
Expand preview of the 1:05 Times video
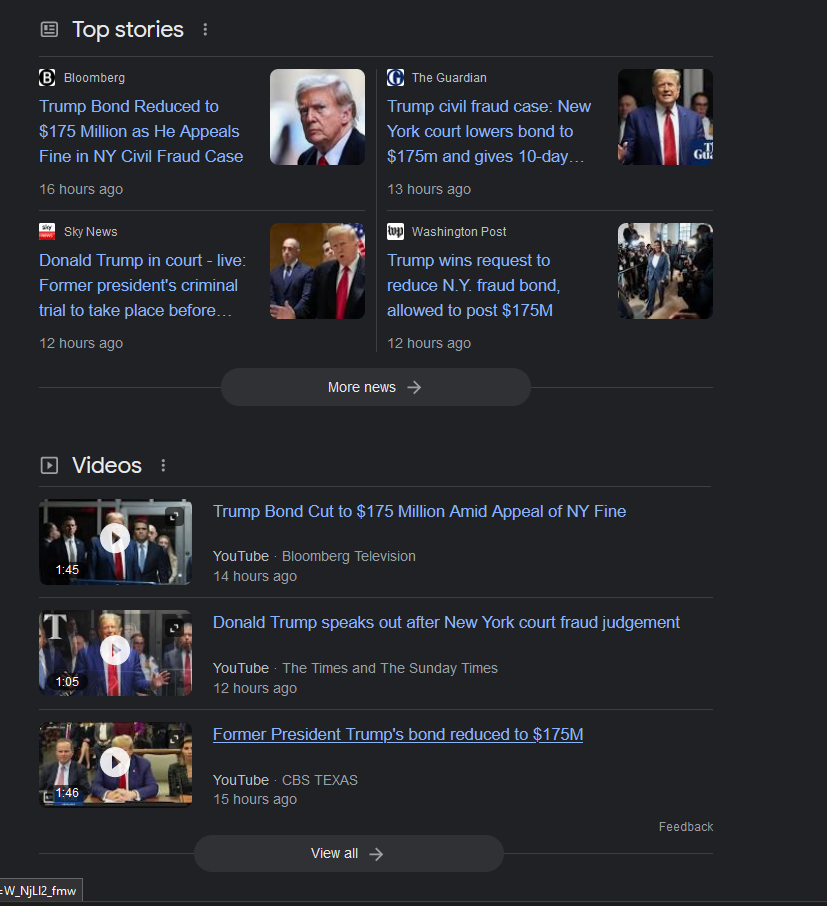[175, 628]
